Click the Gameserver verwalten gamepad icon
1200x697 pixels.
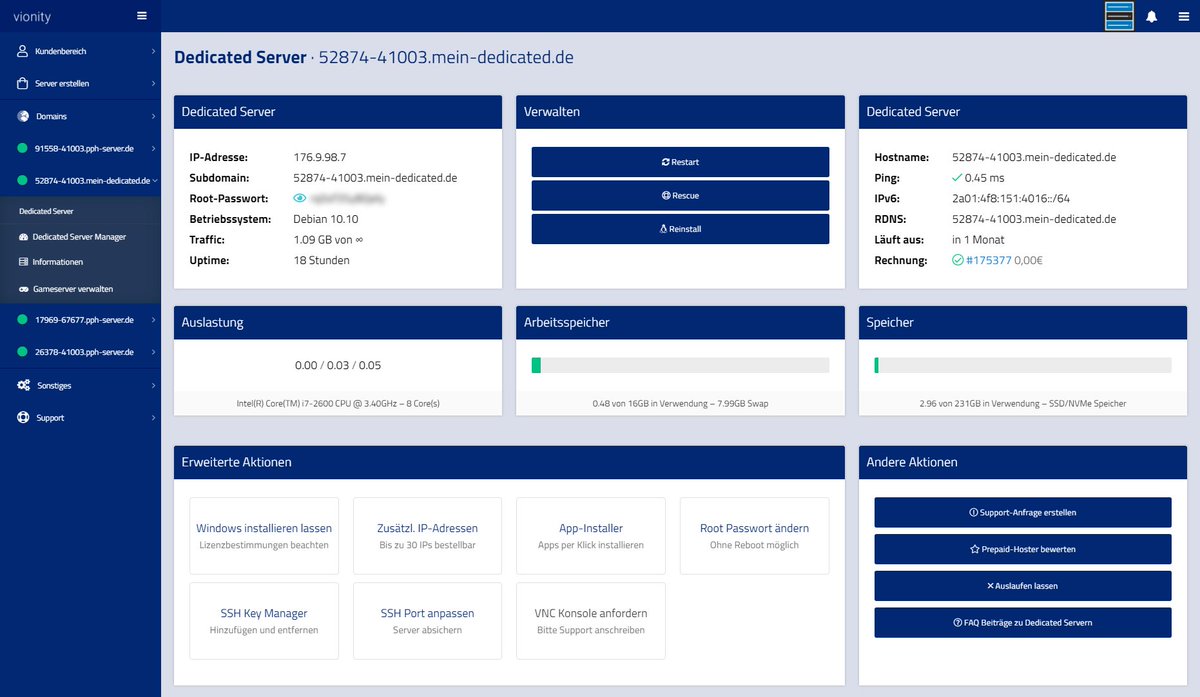coord(23,288)
